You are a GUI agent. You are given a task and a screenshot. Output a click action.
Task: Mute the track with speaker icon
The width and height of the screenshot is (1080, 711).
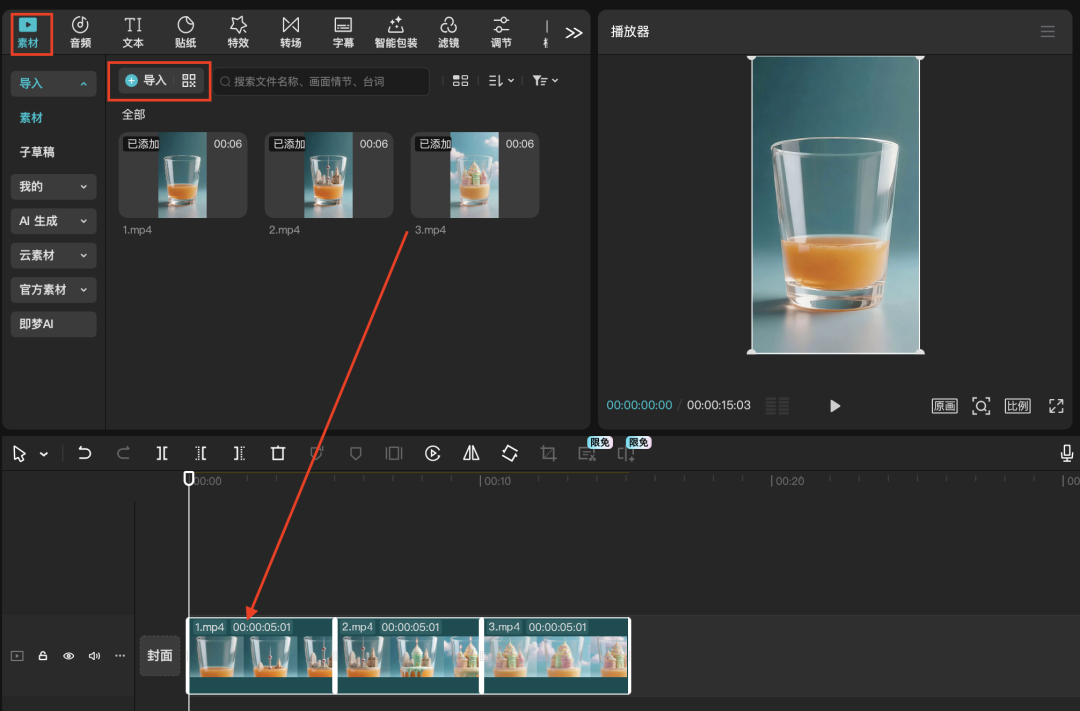pyautogui.click(x=94, y=656)
